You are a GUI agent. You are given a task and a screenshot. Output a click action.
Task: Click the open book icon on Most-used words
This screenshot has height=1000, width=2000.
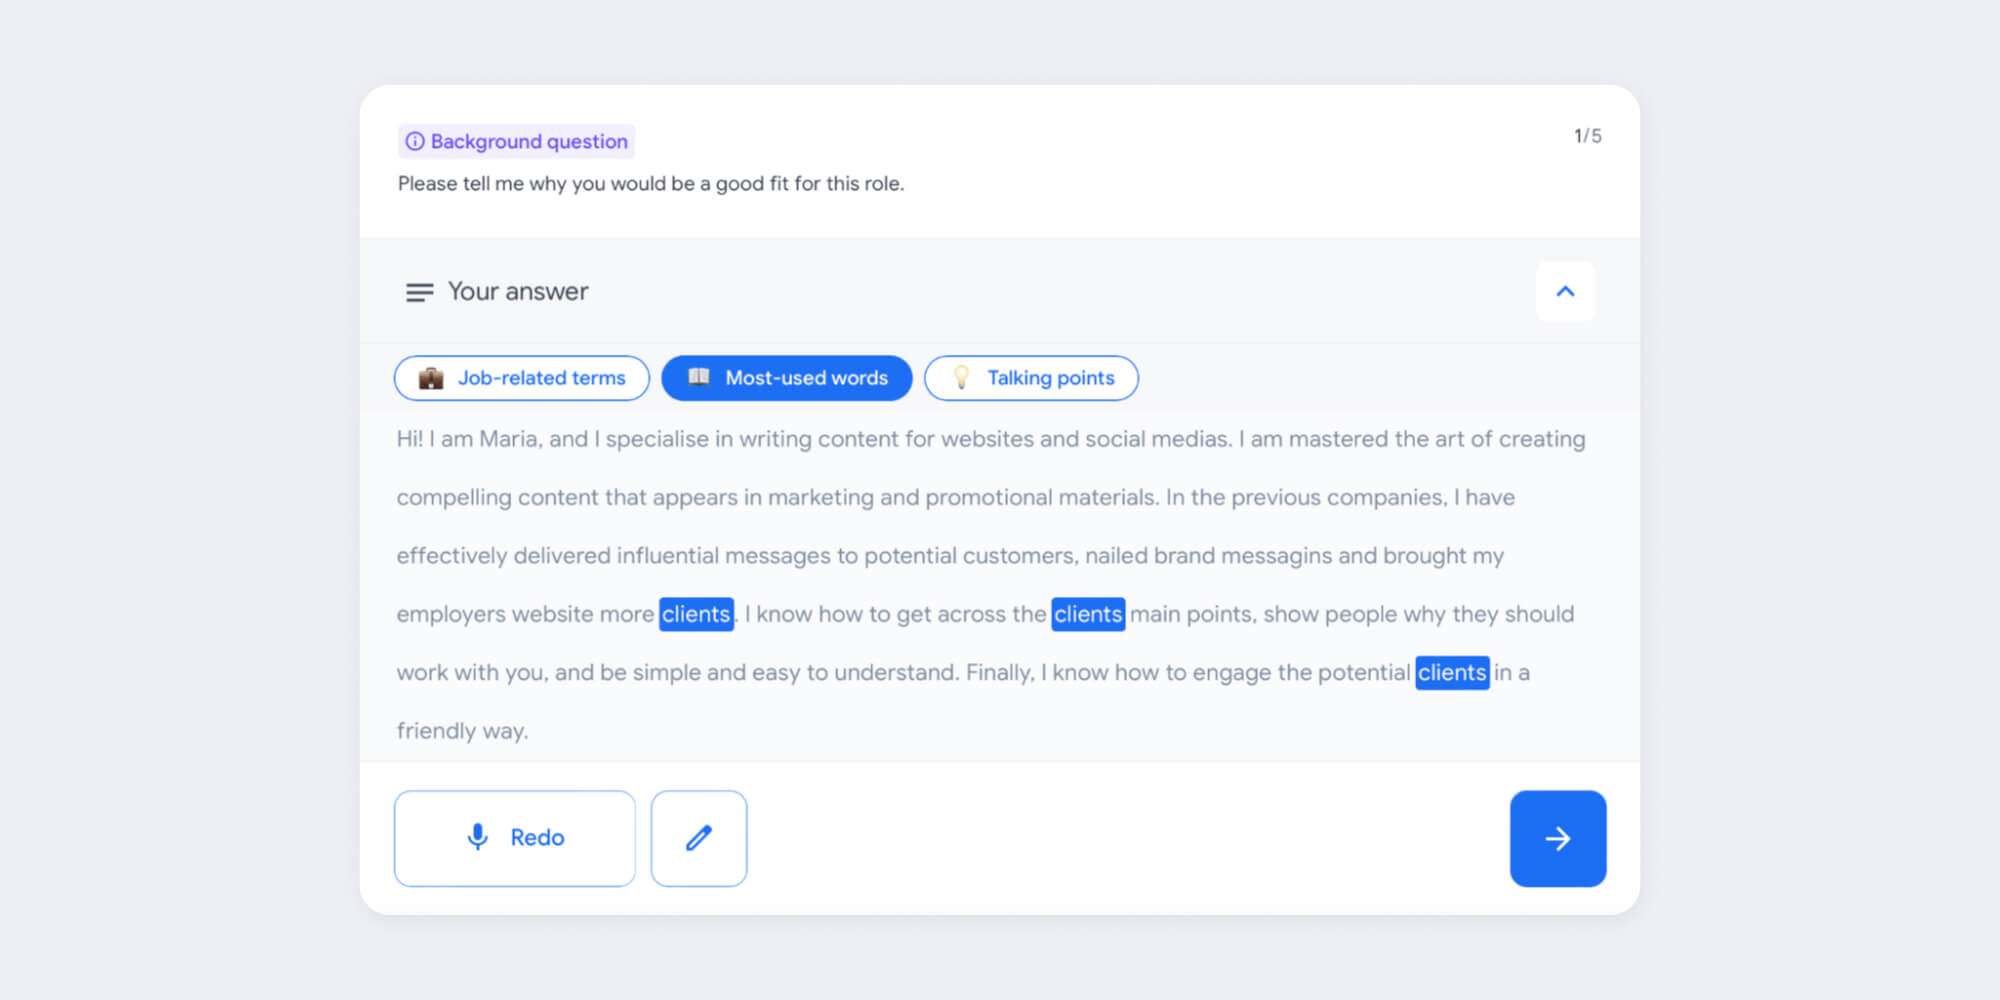[699, 377]
